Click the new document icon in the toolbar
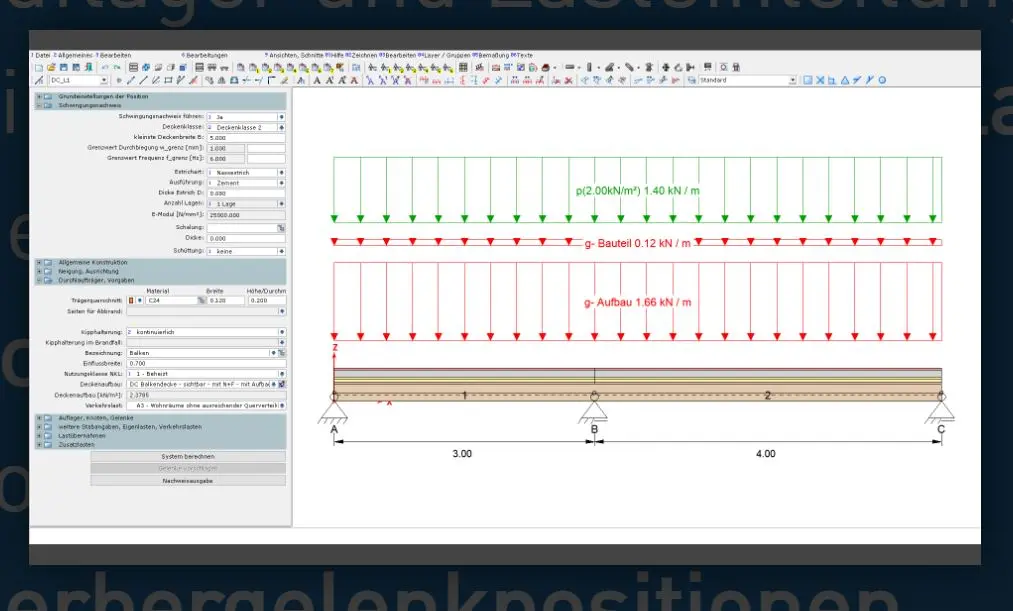The width and height of the screenshot is (1013, 611). (39, 67)
